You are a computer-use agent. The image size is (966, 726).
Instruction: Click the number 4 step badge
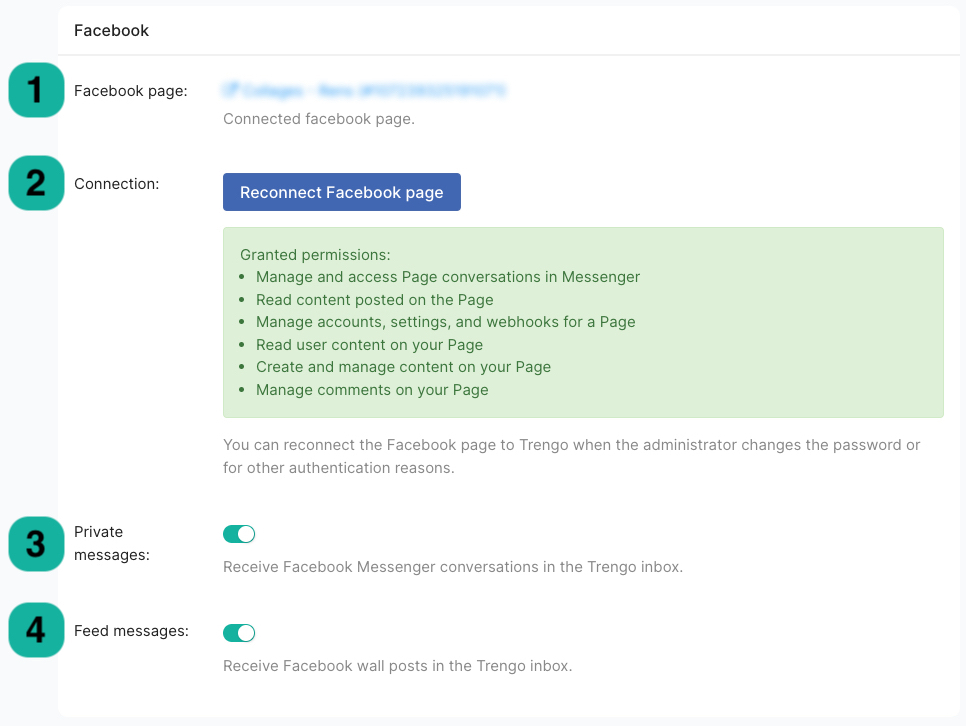point(36,631)
